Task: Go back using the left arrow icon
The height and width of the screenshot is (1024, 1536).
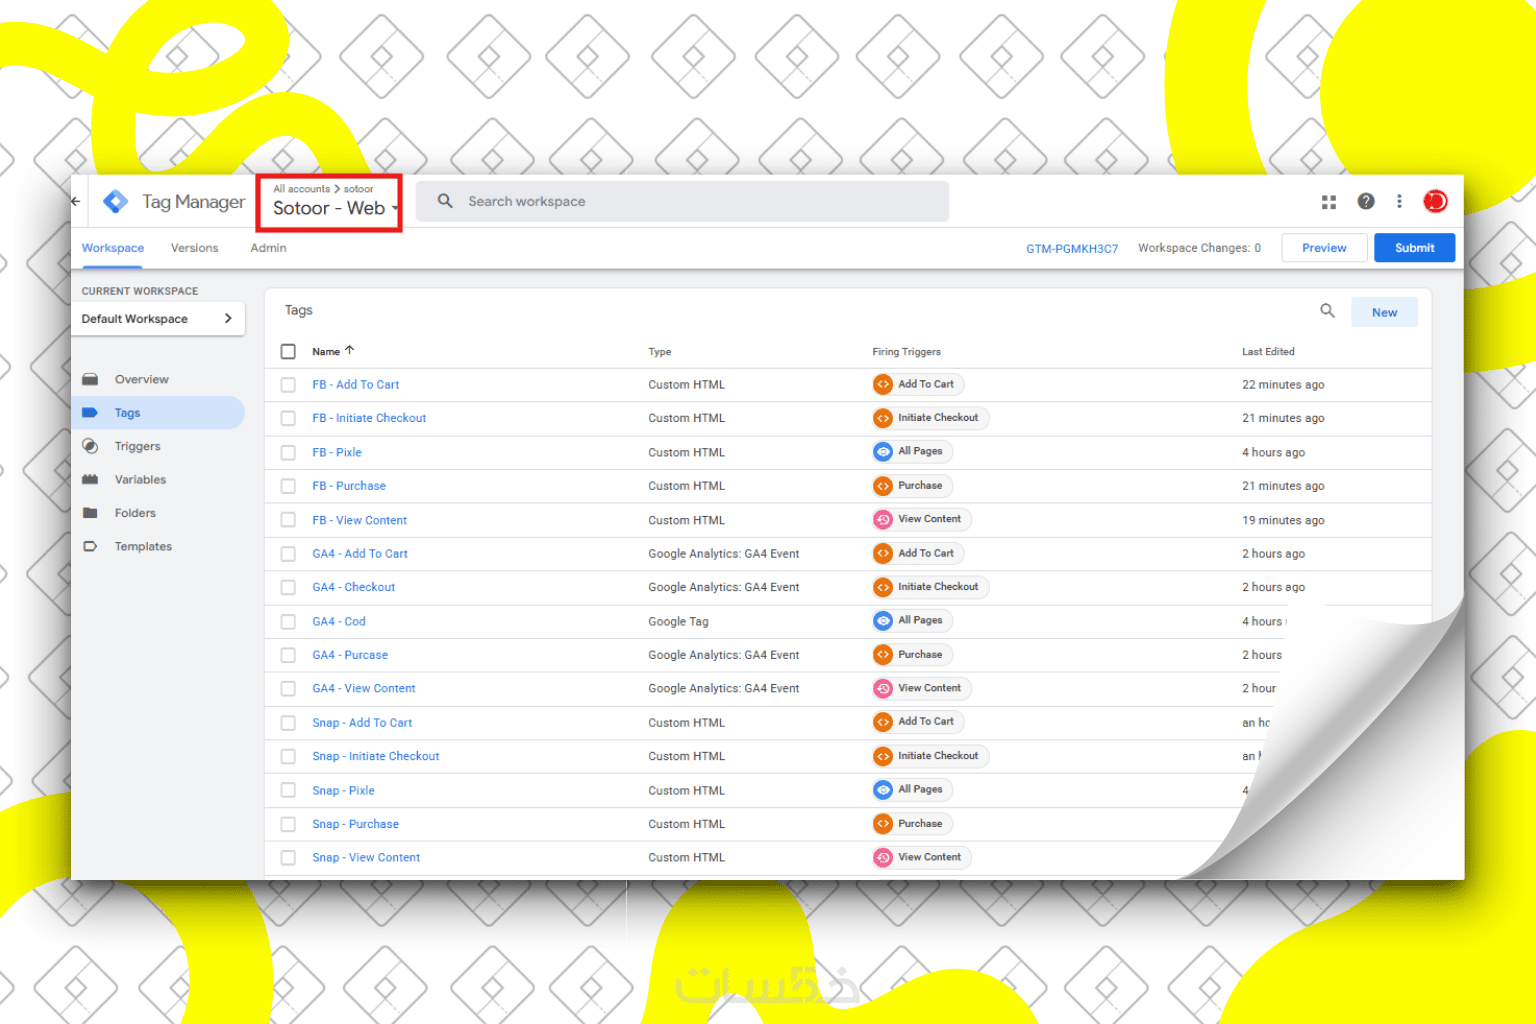Action: 76,201
